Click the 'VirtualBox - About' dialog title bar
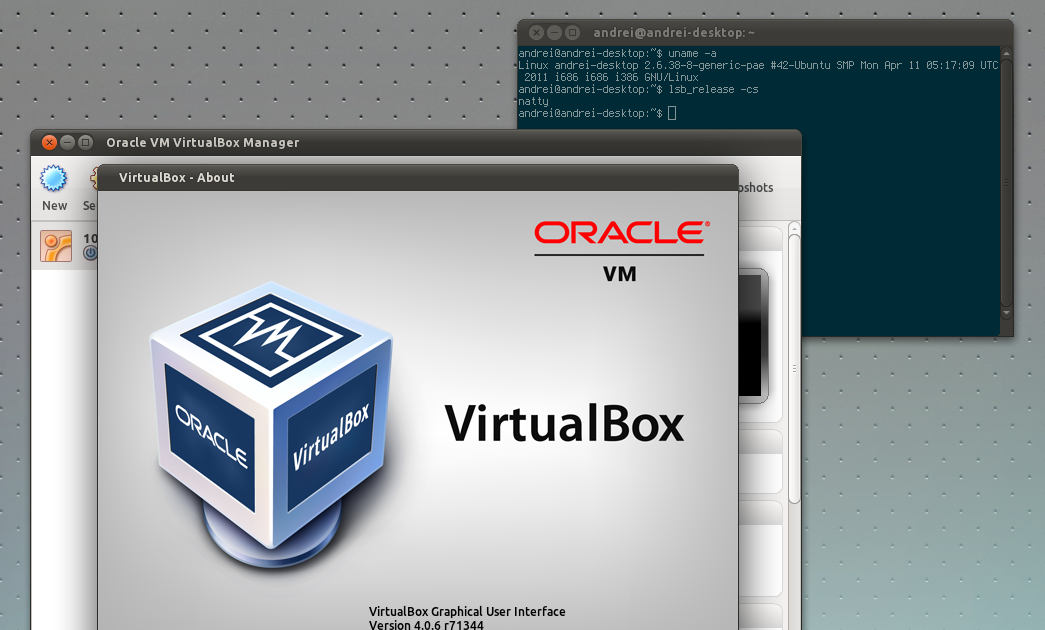This screenshot has height=630, width=1045. 418,177
